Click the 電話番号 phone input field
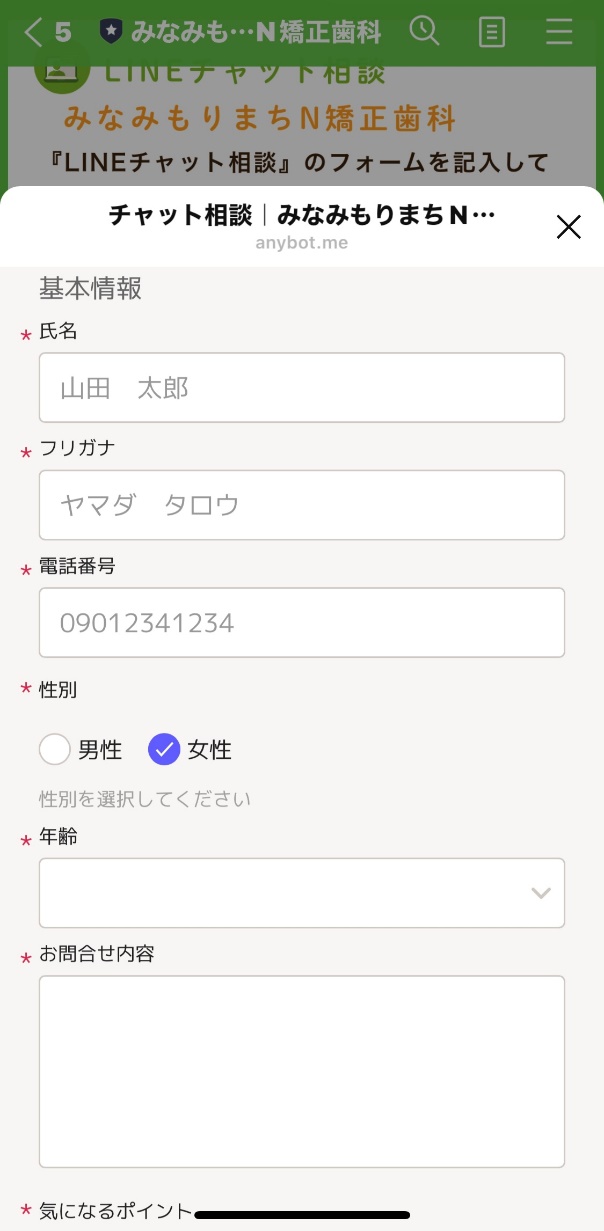Screen dimensions: 604x1231 tap(301, 623)
